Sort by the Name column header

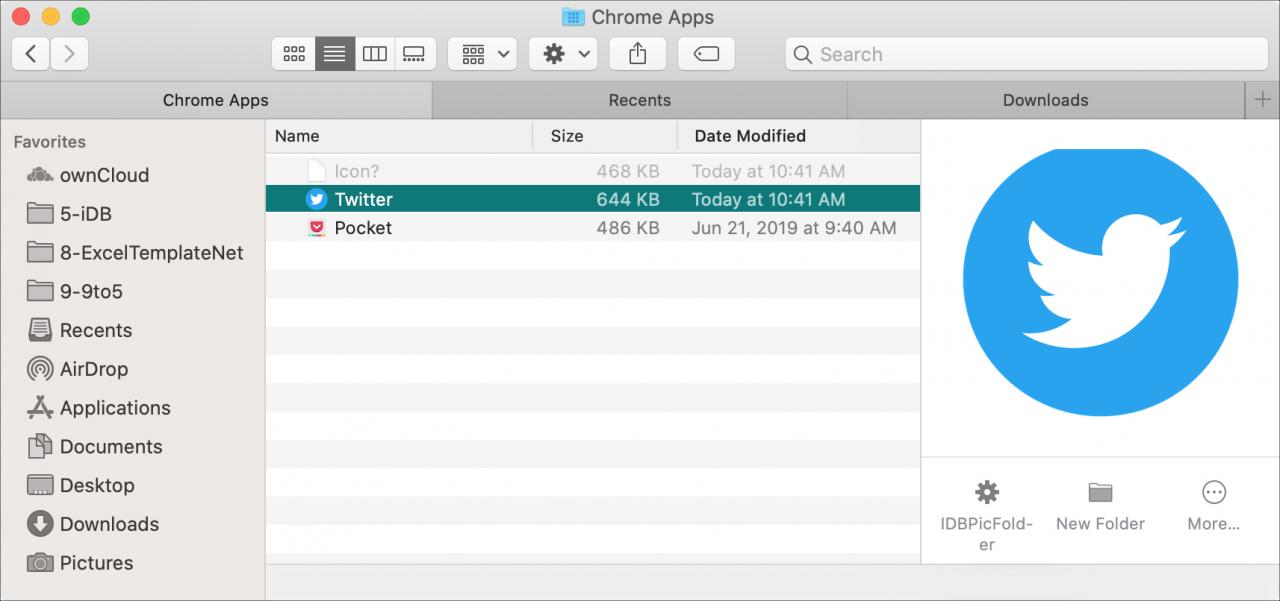(399, 136)
